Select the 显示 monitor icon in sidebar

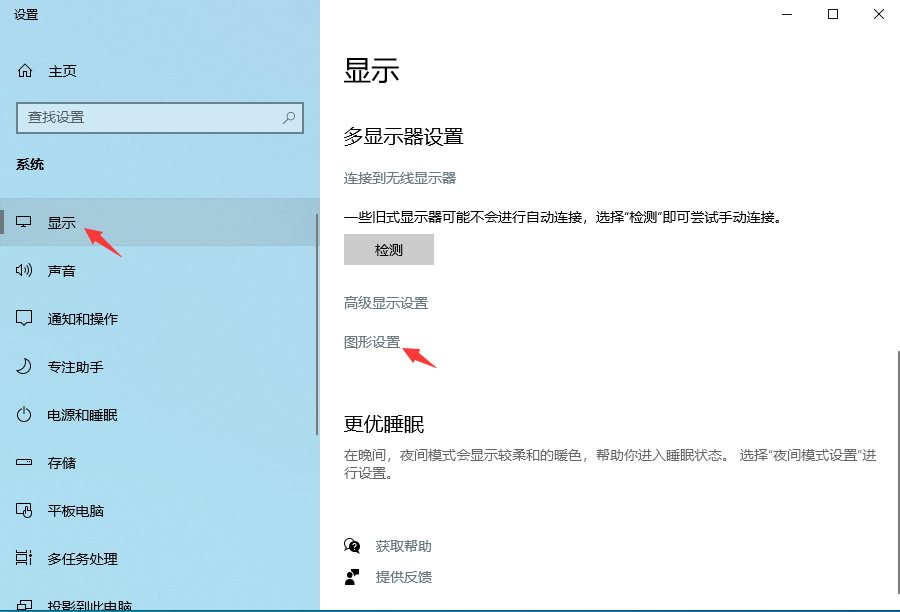click(x=24, y=222)
